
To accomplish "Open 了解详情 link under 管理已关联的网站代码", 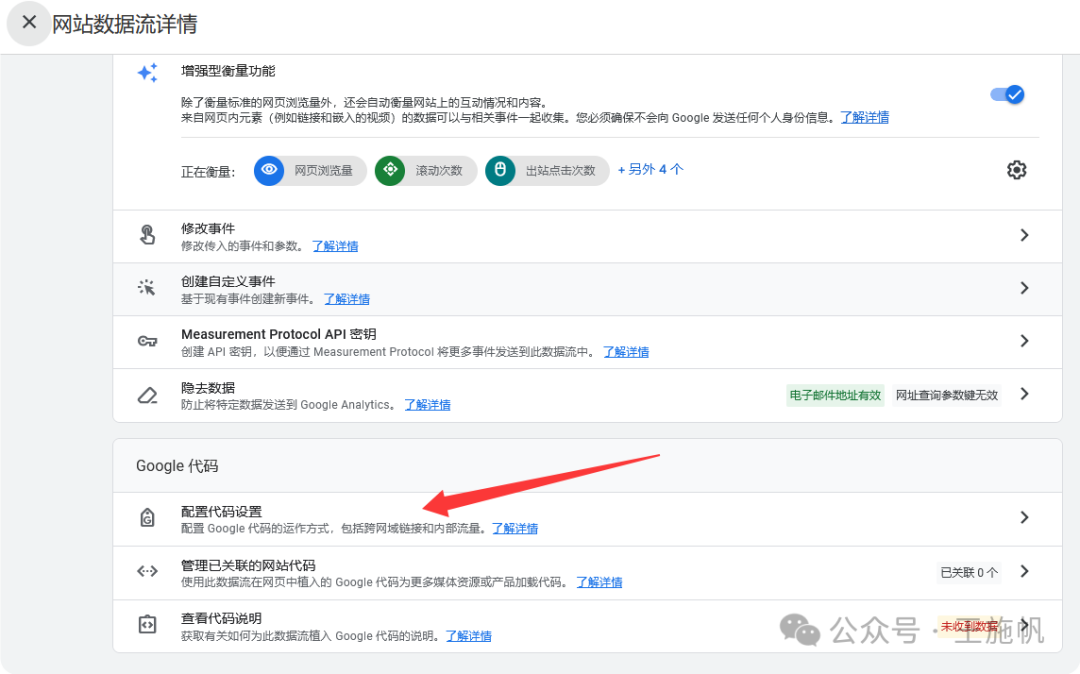I will 599,582.
